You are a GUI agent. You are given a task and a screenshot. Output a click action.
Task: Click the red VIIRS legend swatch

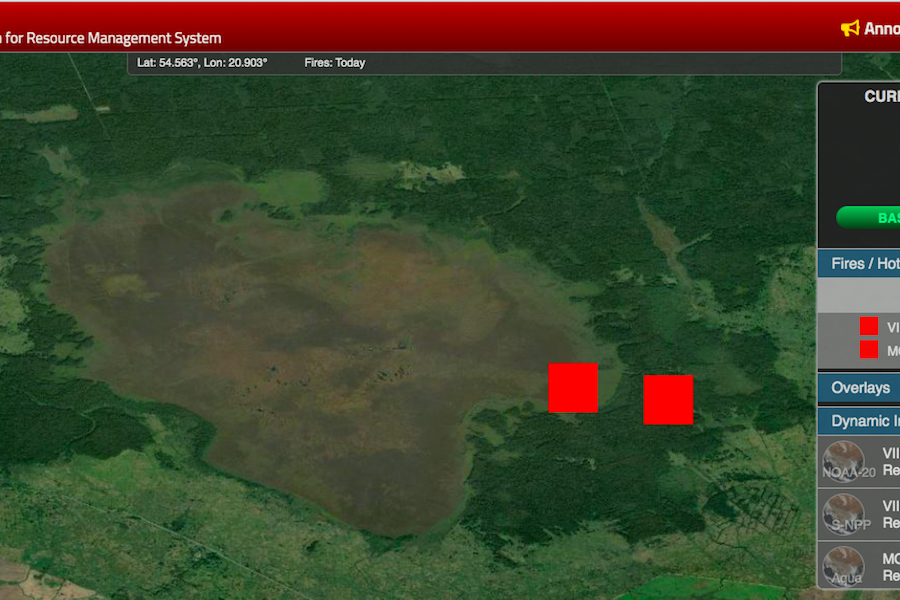coord(869,326)
